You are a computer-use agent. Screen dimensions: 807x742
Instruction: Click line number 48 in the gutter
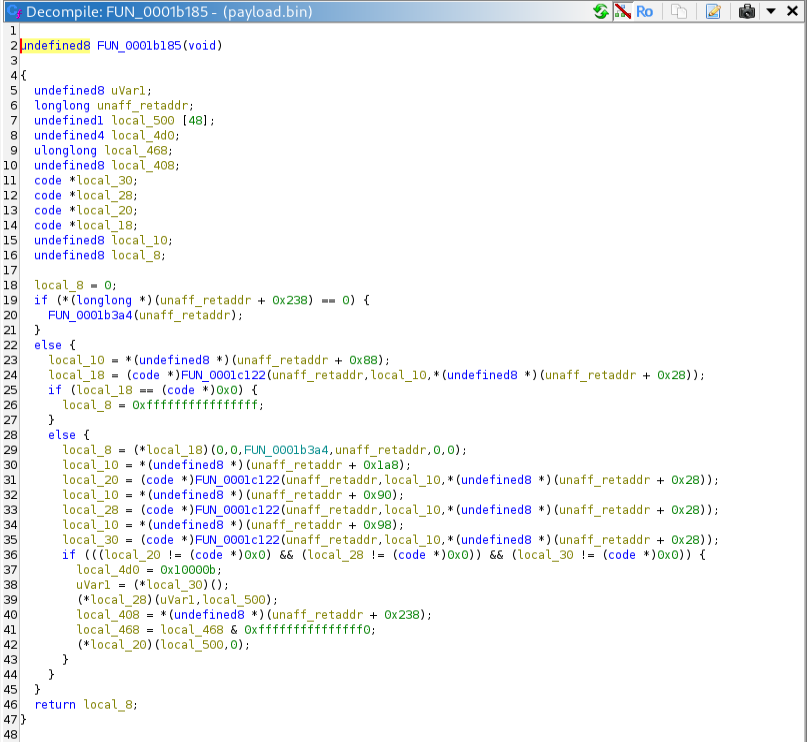10,735
